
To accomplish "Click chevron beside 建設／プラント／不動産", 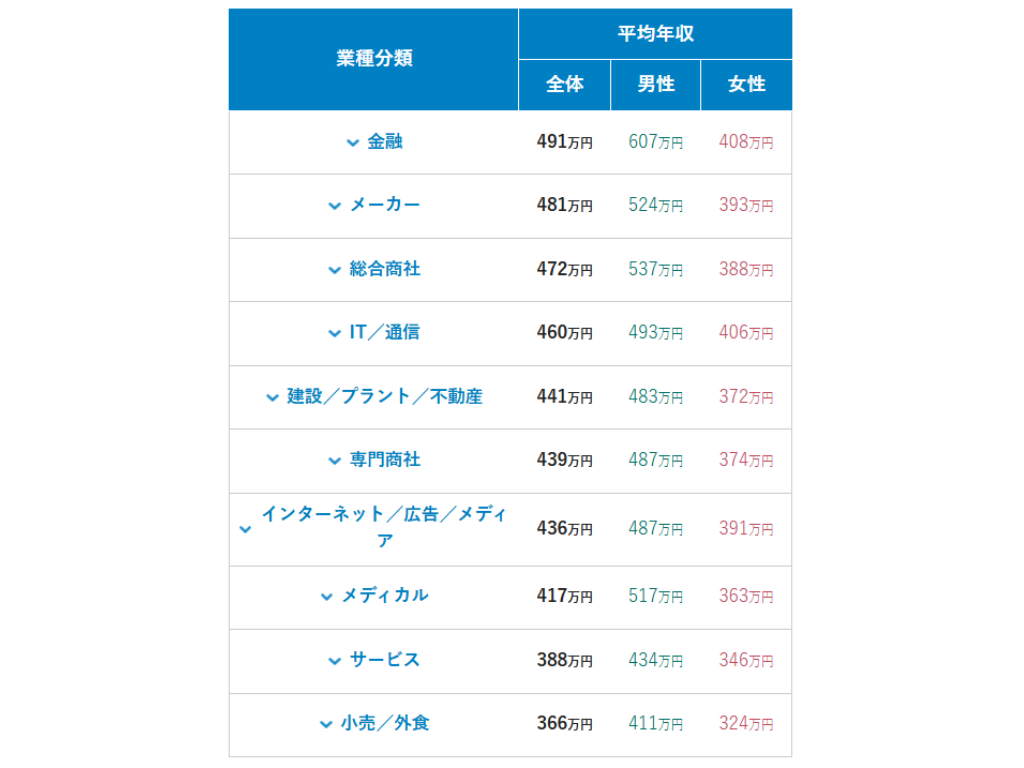I will 272,397.
